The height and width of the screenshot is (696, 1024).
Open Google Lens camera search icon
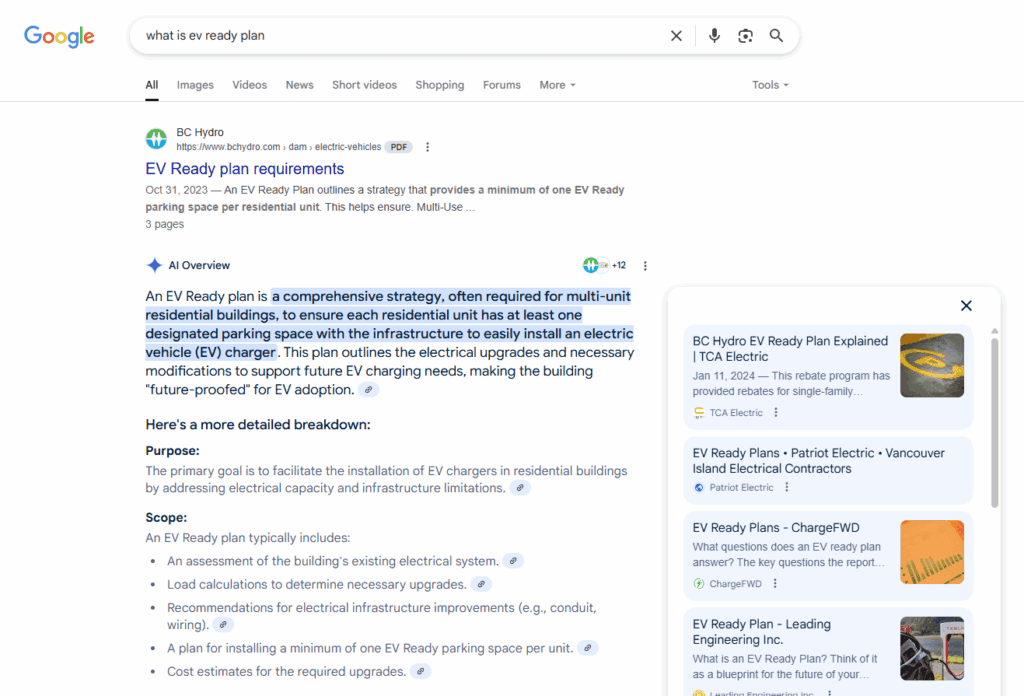pos(745,35)
